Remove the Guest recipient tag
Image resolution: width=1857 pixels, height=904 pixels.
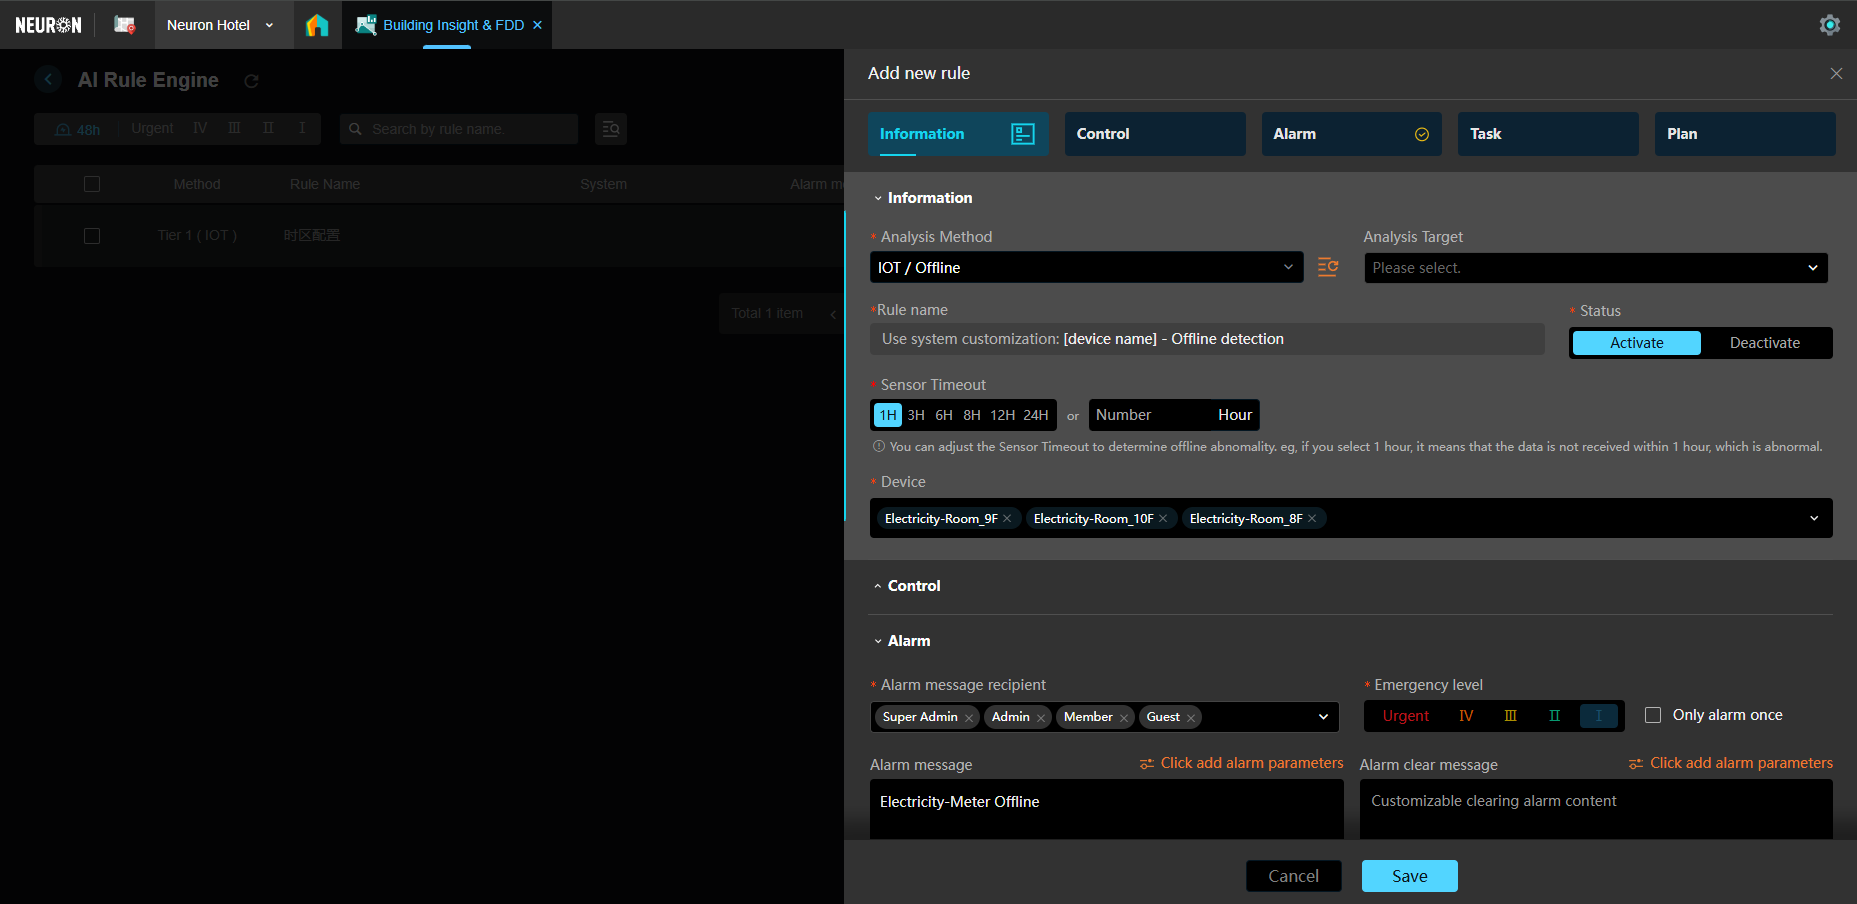click(1191, 718)
